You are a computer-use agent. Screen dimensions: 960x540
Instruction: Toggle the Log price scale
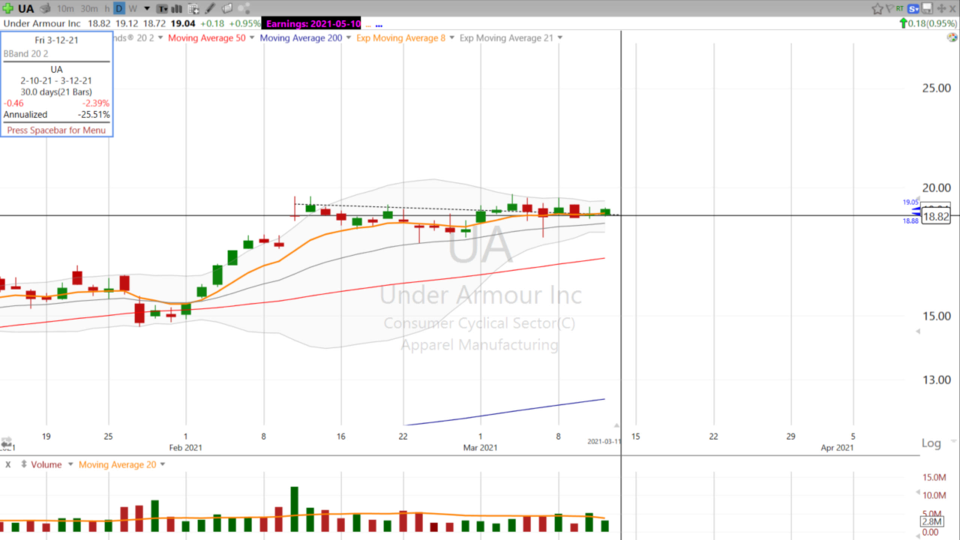(x=931, y=443)
